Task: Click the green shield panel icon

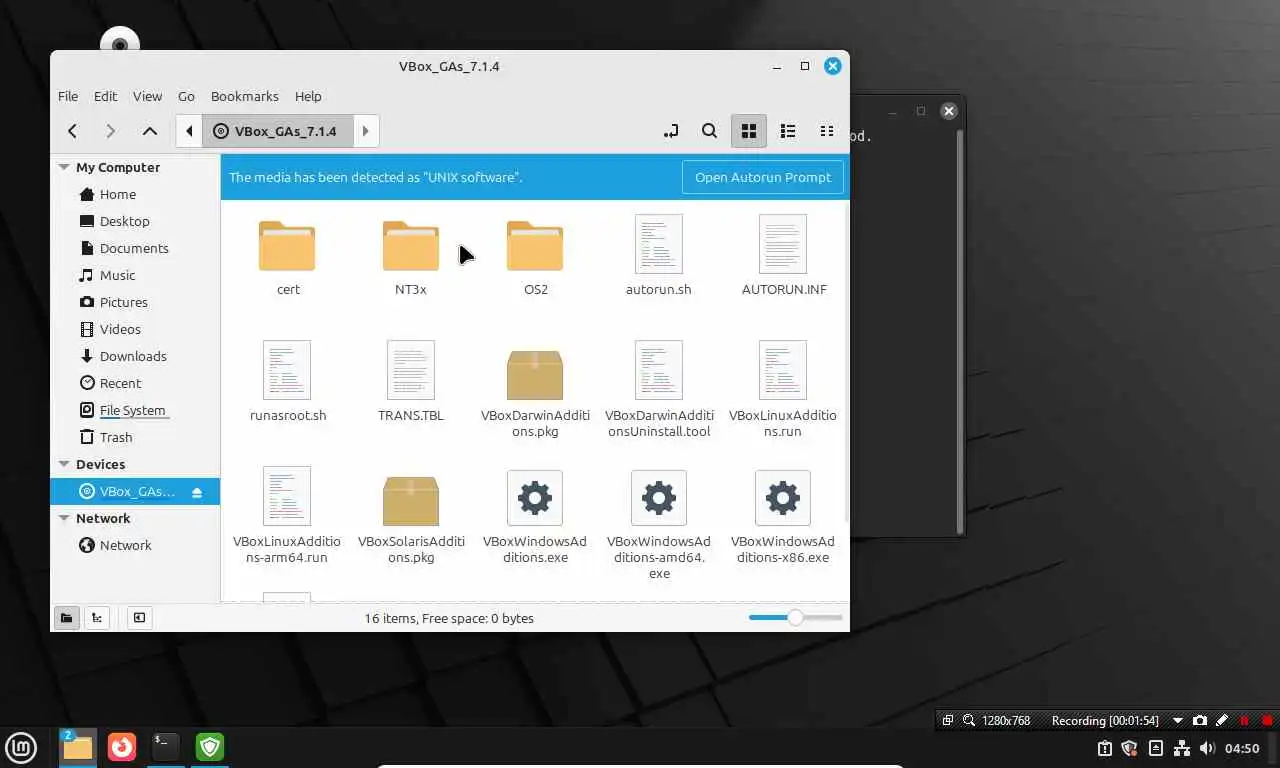Action: [x=210, y=747]
